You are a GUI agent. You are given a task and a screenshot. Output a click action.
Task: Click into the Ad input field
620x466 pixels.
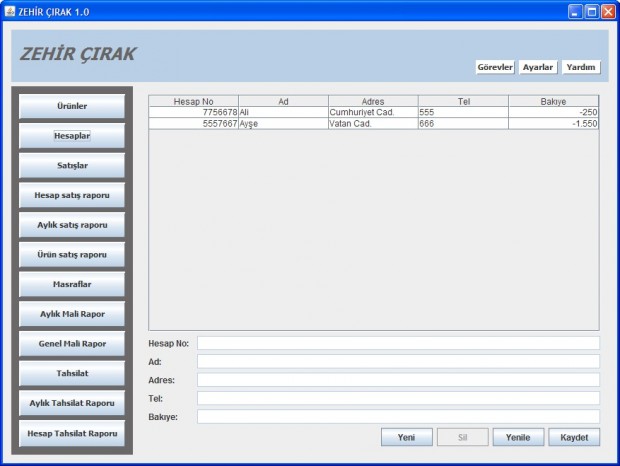[398, 361]
